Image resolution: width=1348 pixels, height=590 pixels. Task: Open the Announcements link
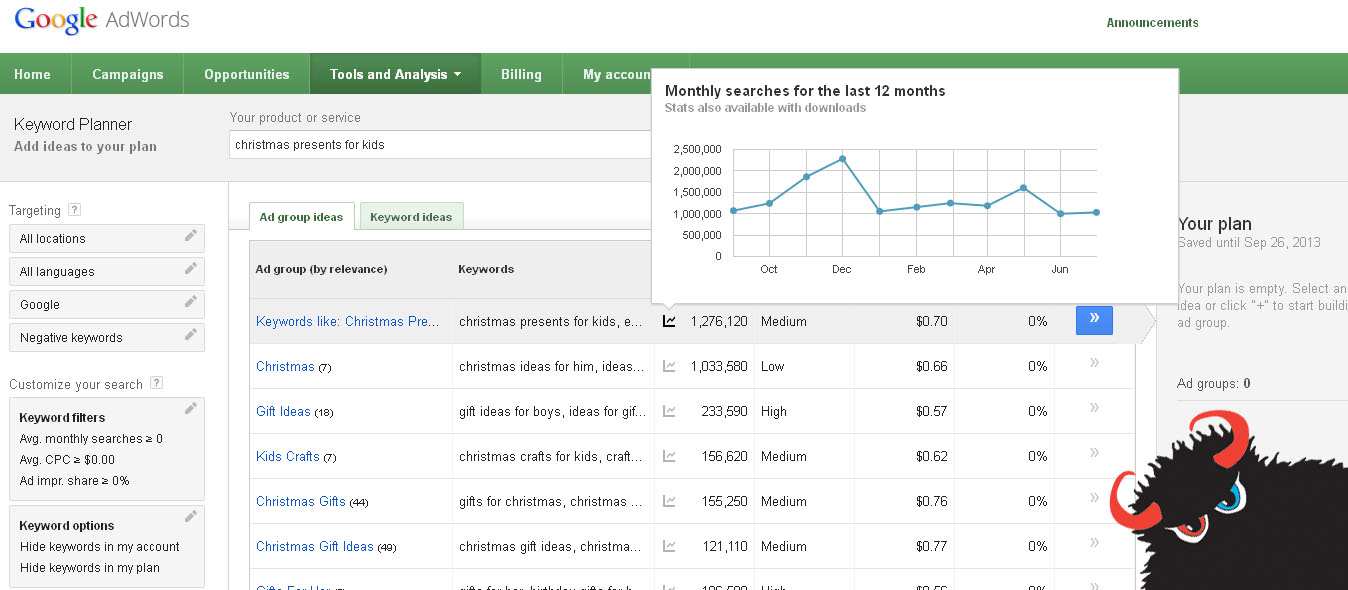pyautogui.click(x=1152, y=23)
